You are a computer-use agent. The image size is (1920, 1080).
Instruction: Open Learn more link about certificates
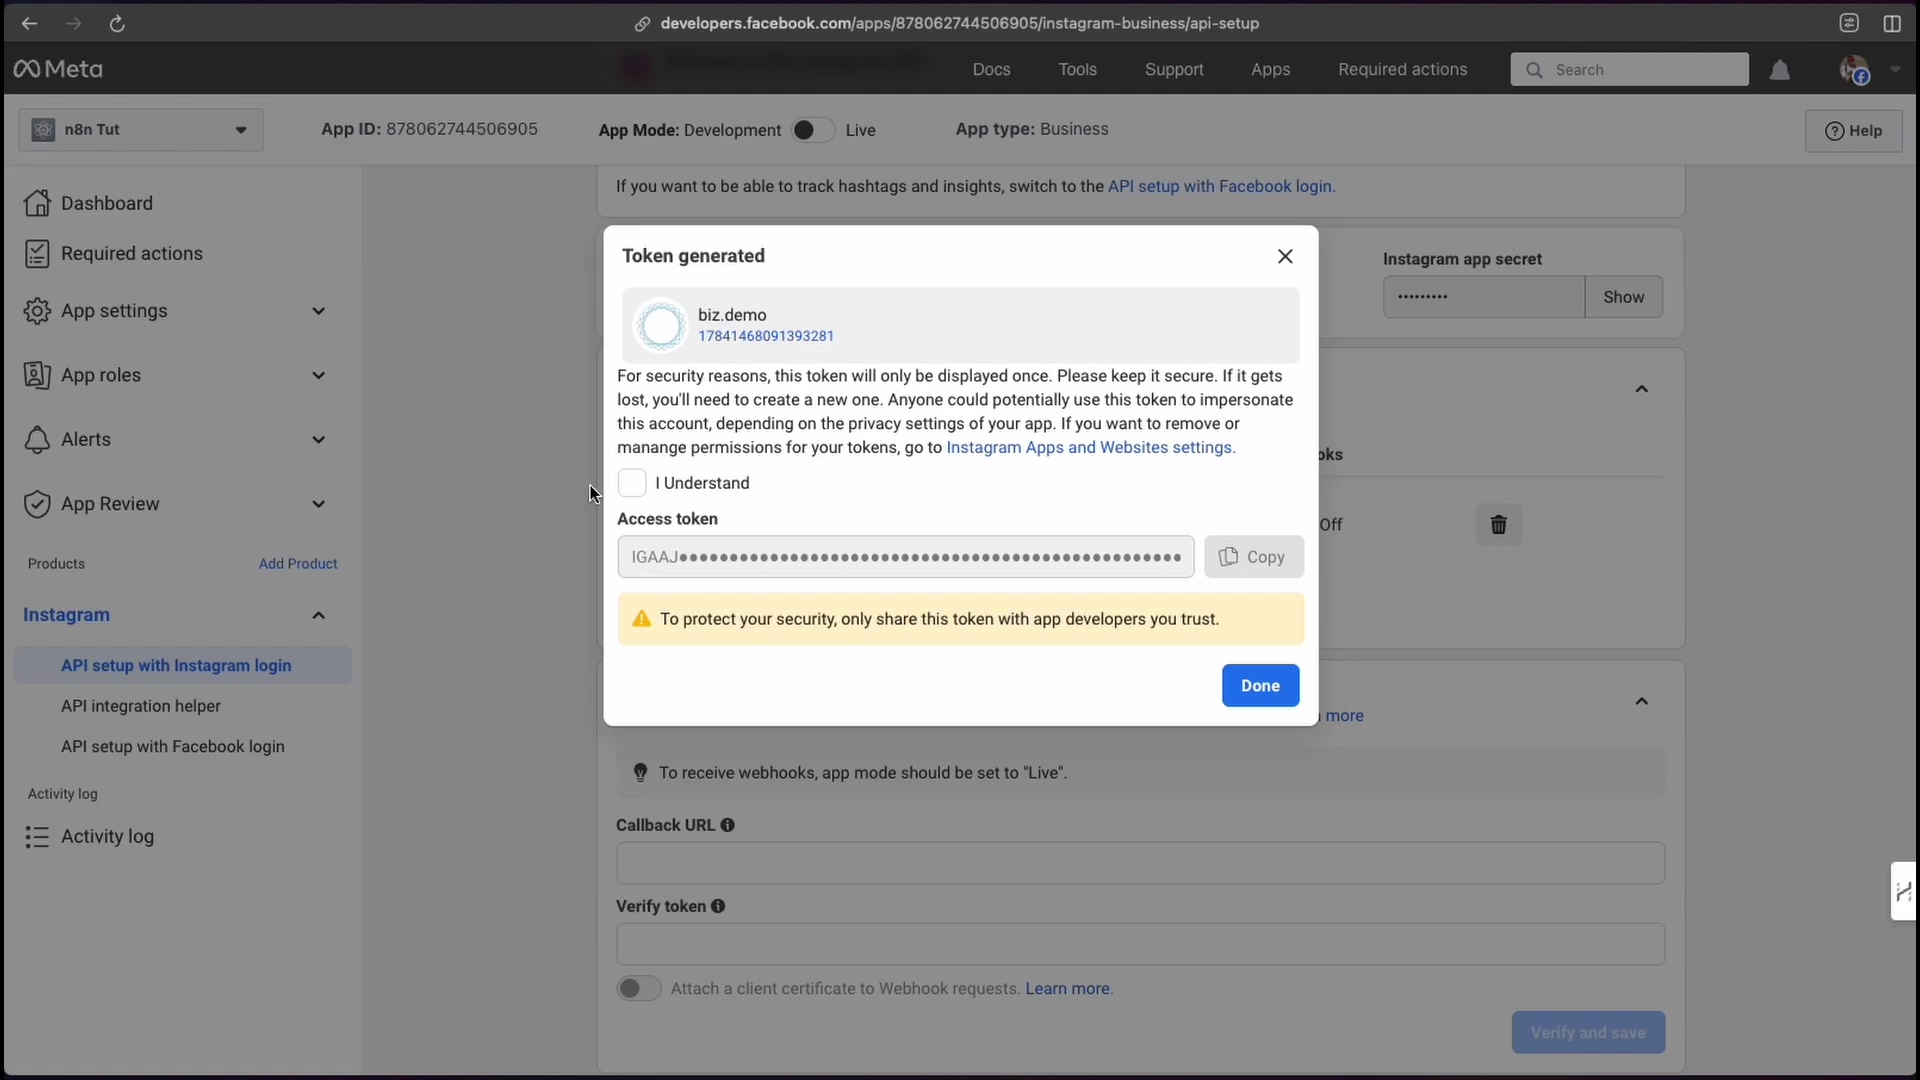pos(1068,988)
